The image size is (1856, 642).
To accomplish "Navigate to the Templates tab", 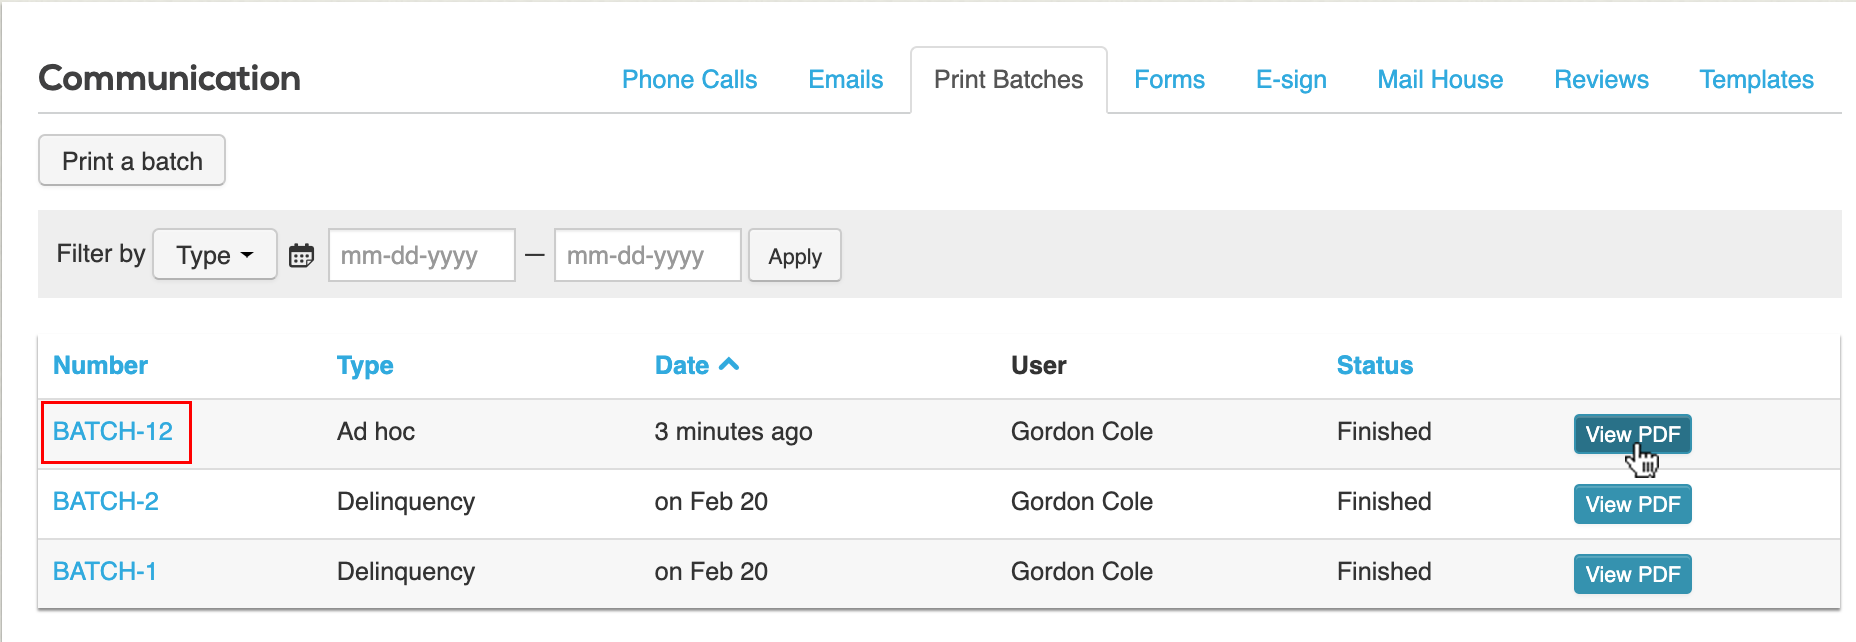I will (1756, 80).
